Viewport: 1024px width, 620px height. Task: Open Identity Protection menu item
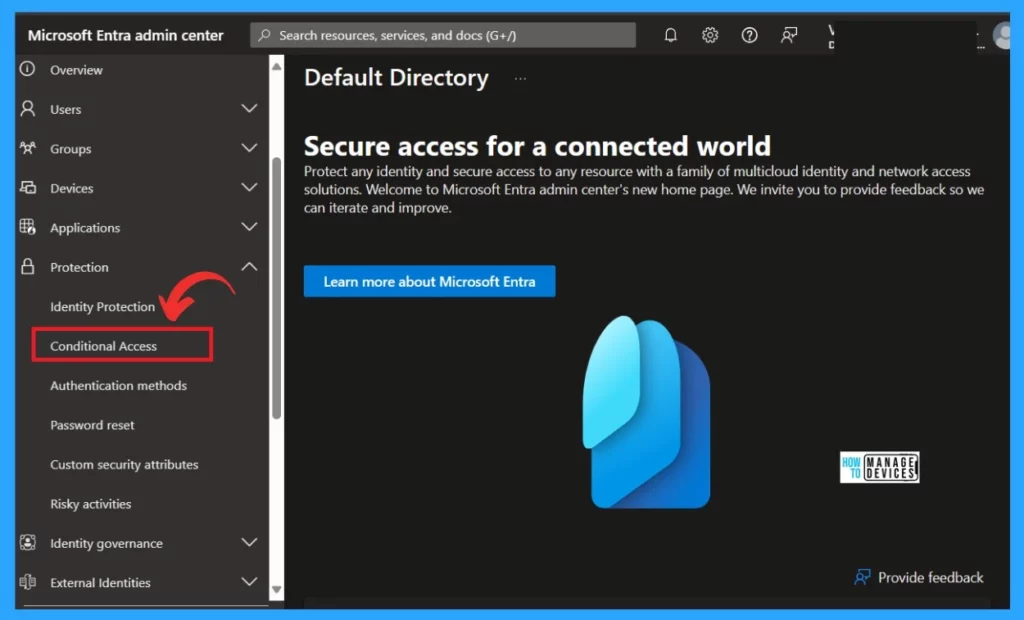coord(103,306)
